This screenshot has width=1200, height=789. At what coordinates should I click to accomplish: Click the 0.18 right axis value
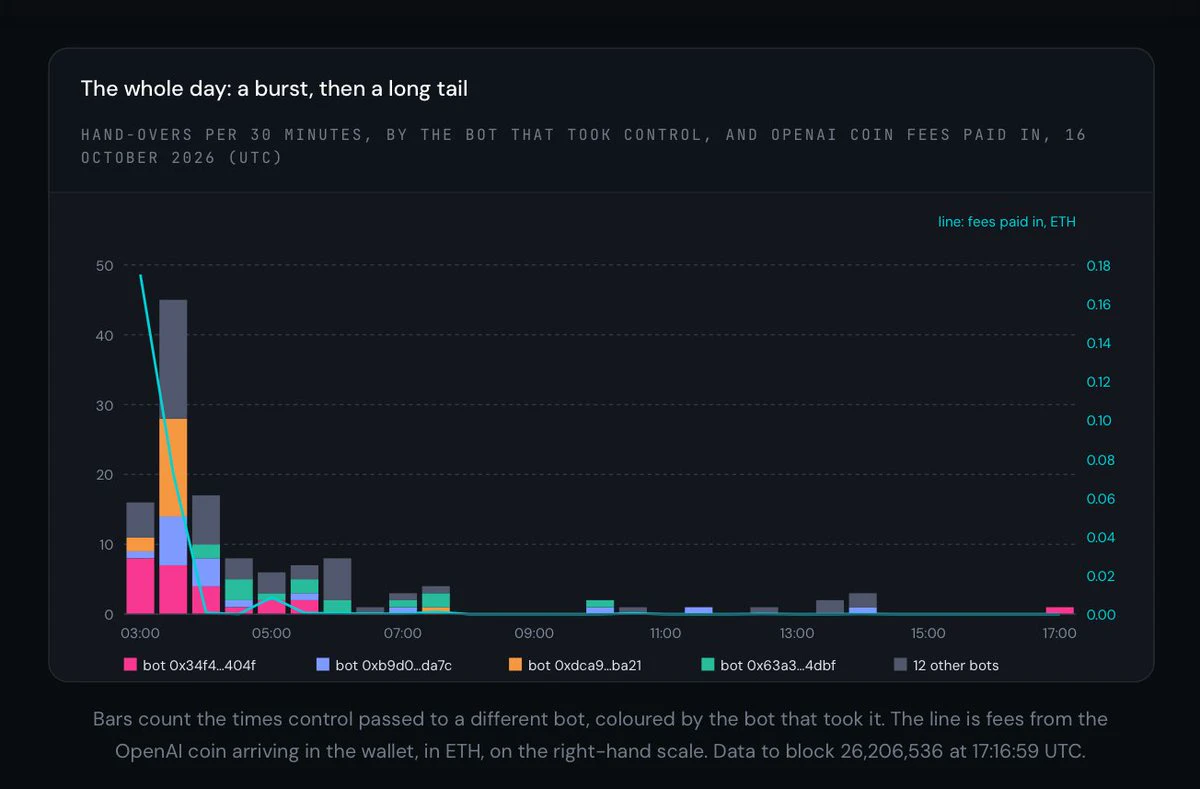pyautogui.click(x=1098, y=266)
